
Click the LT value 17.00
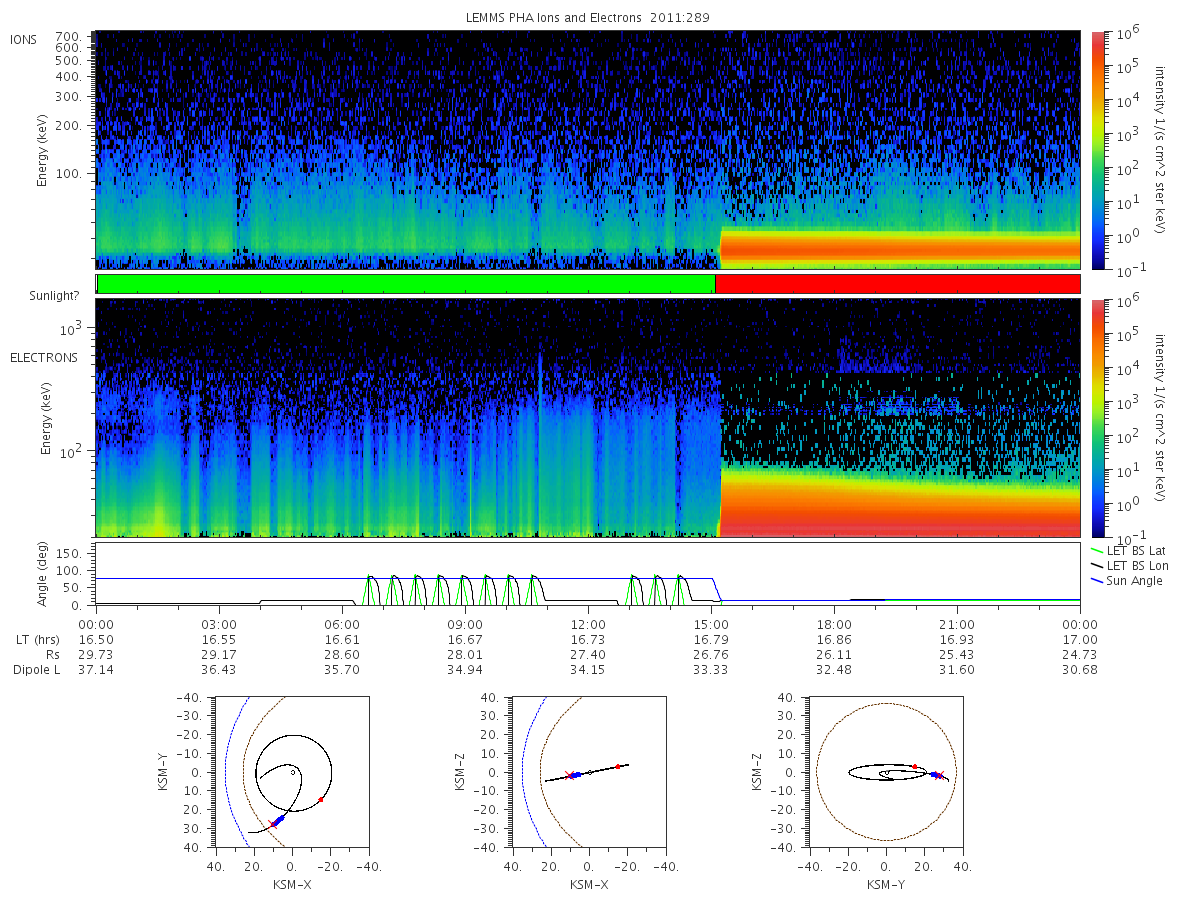1080,639
